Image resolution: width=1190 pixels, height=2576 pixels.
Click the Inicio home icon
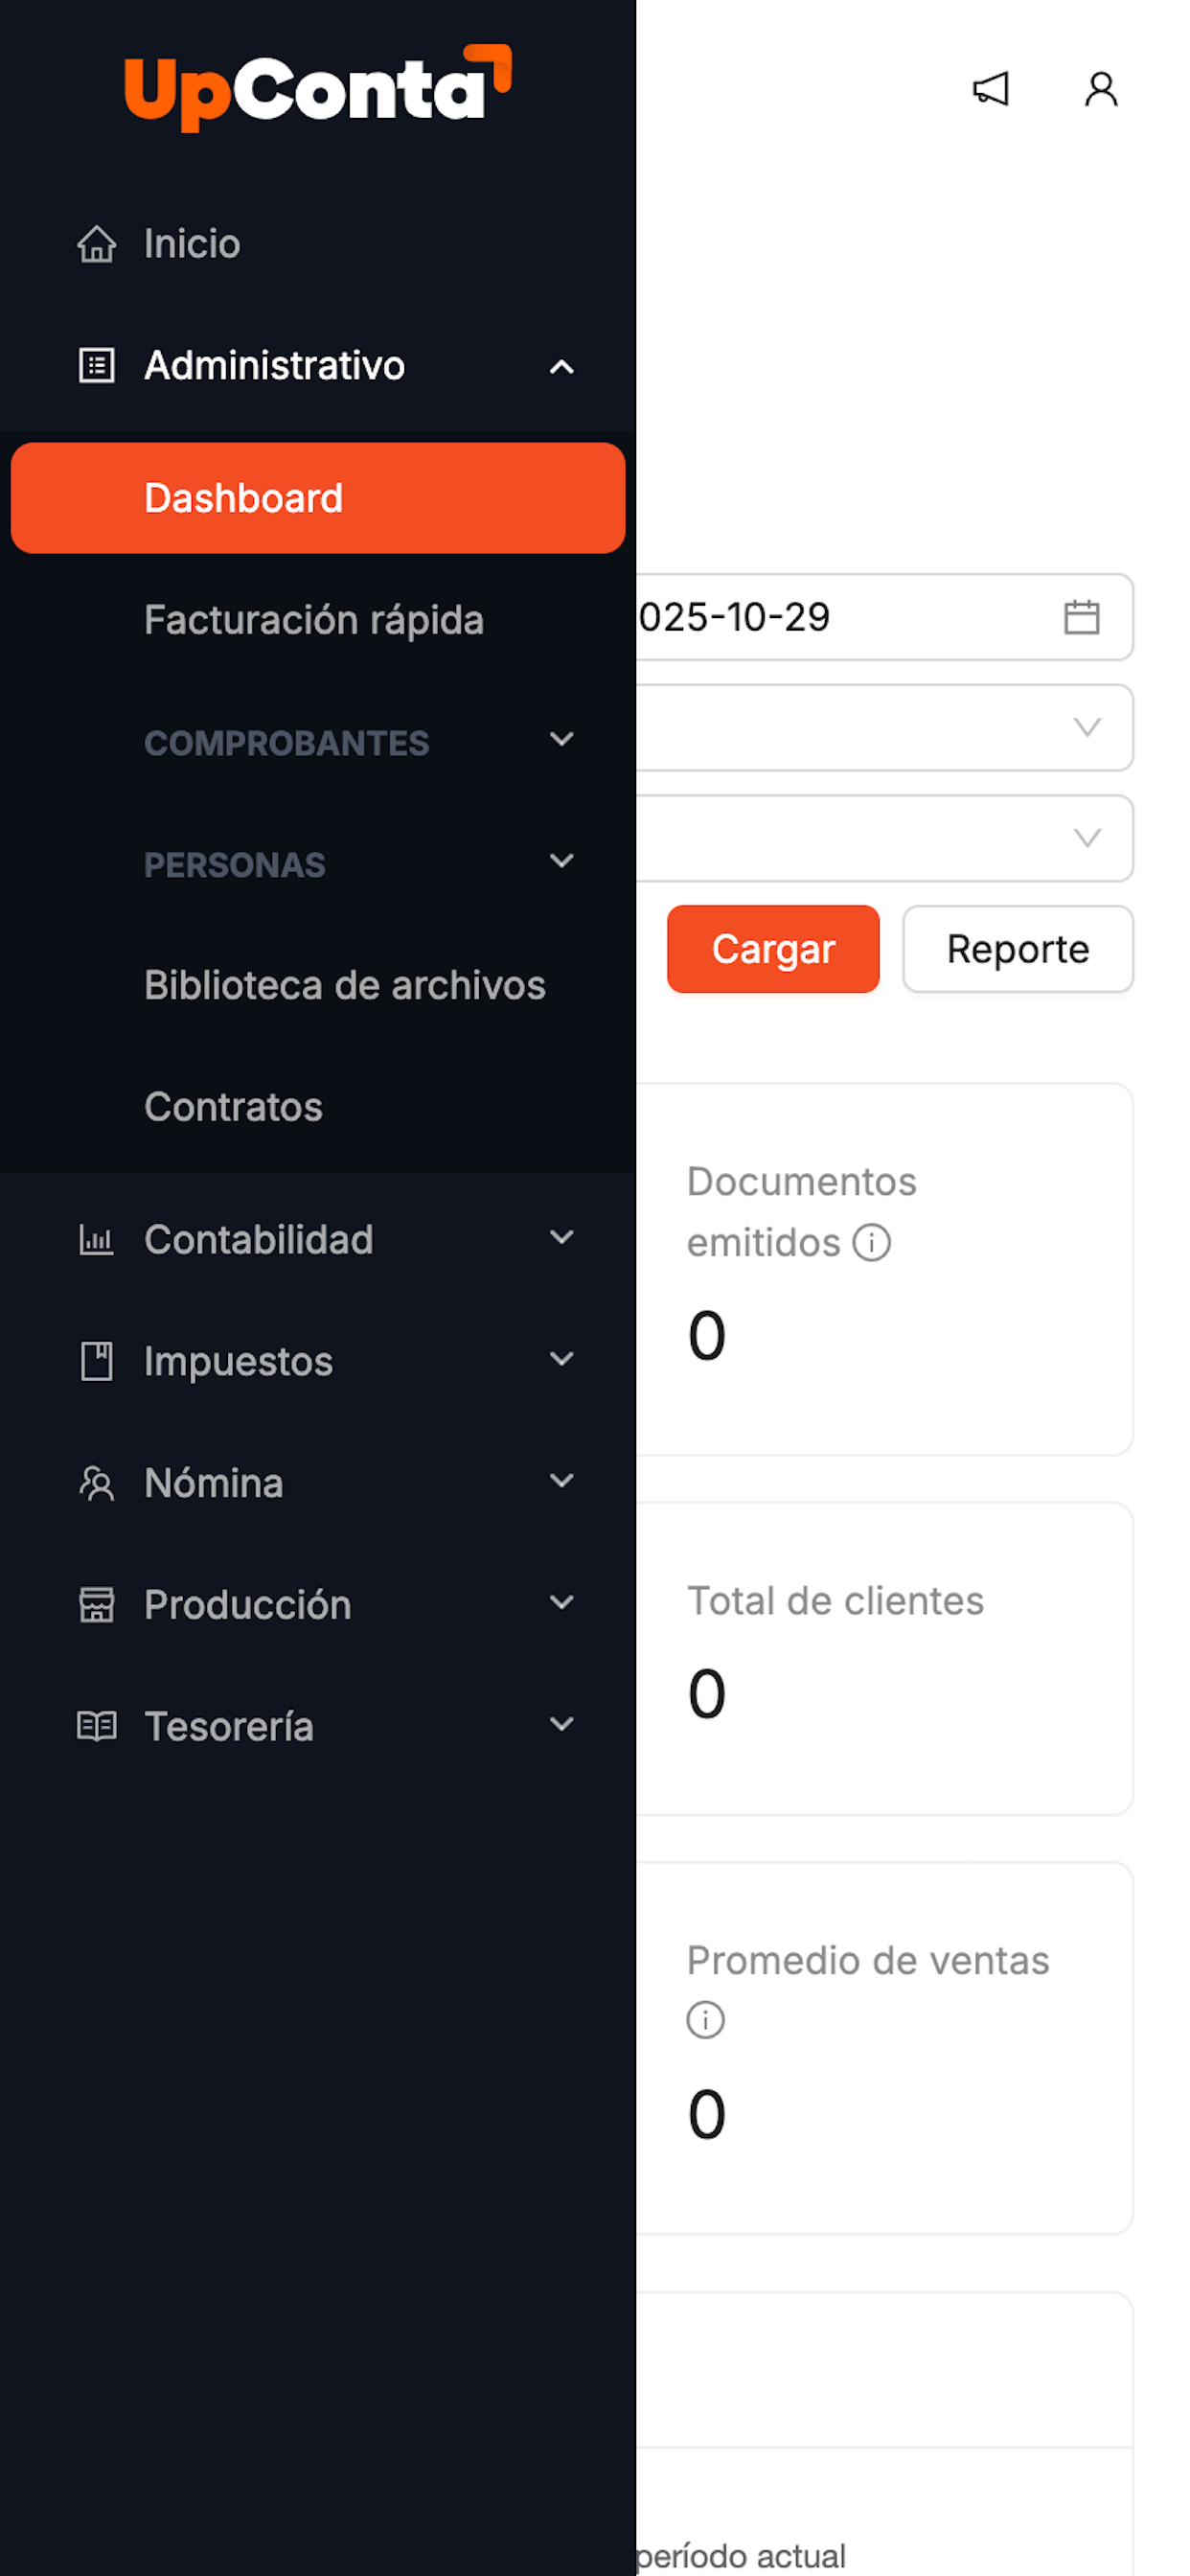pos(97,244)
